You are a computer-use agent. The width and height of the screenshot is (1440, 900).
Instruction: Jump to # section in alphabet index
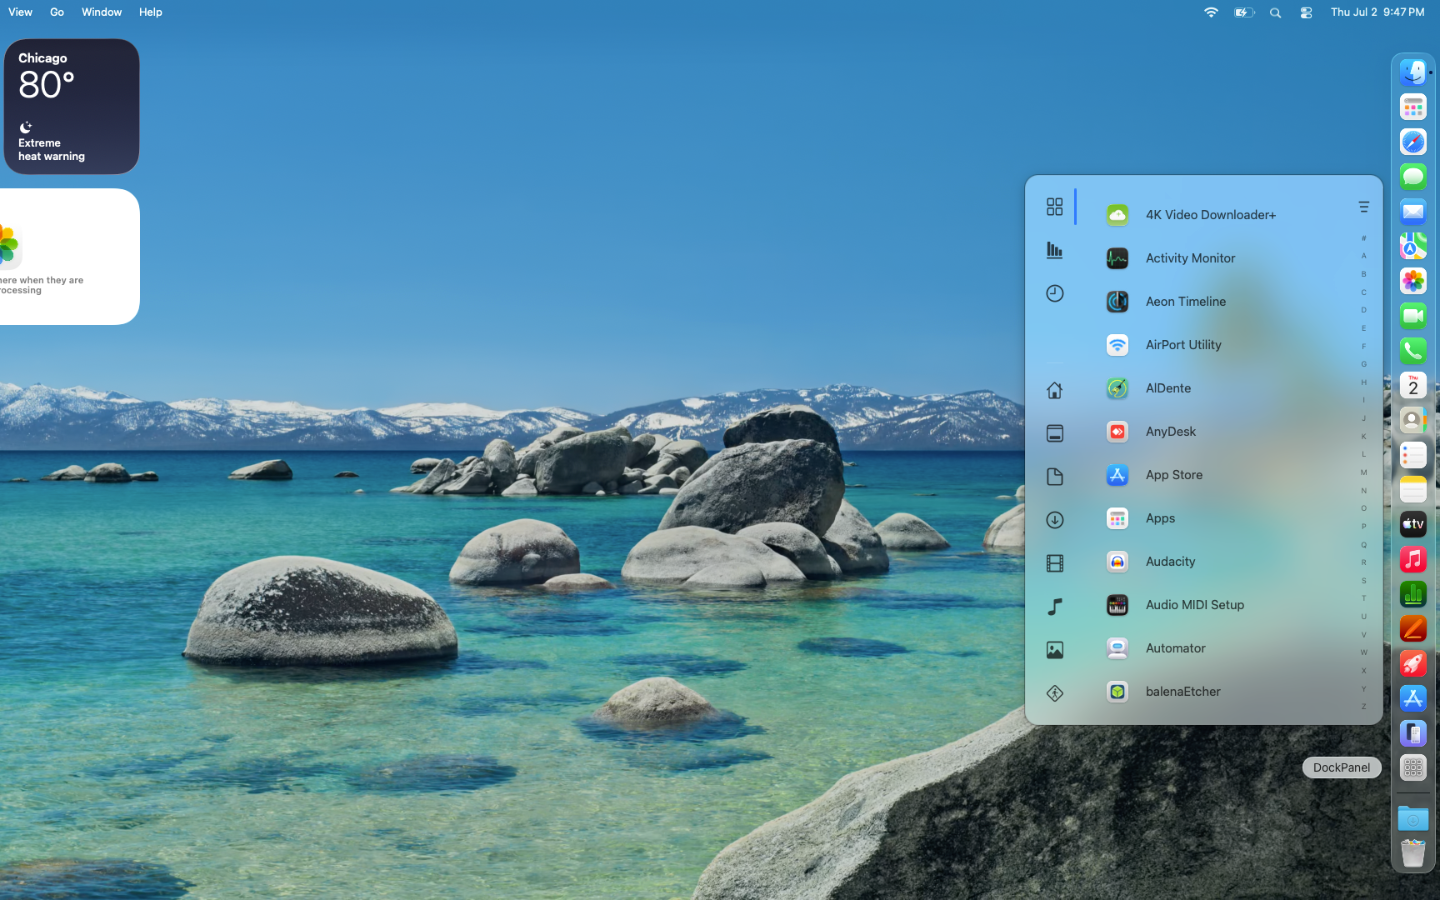point(1363,238)
